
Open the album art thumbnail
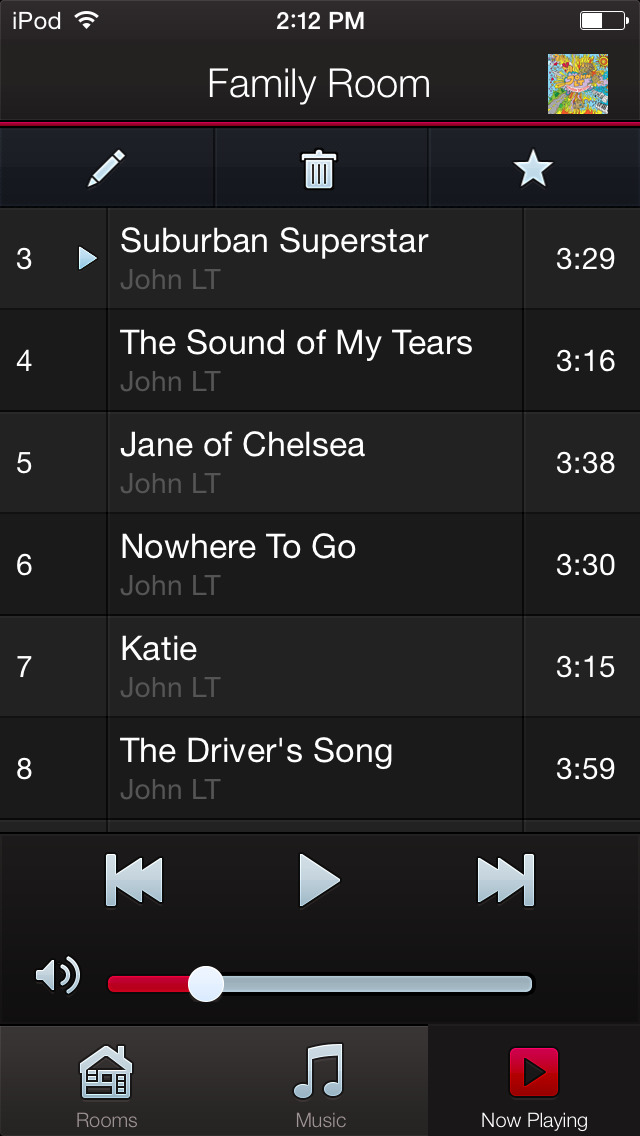tap(578, 83)
